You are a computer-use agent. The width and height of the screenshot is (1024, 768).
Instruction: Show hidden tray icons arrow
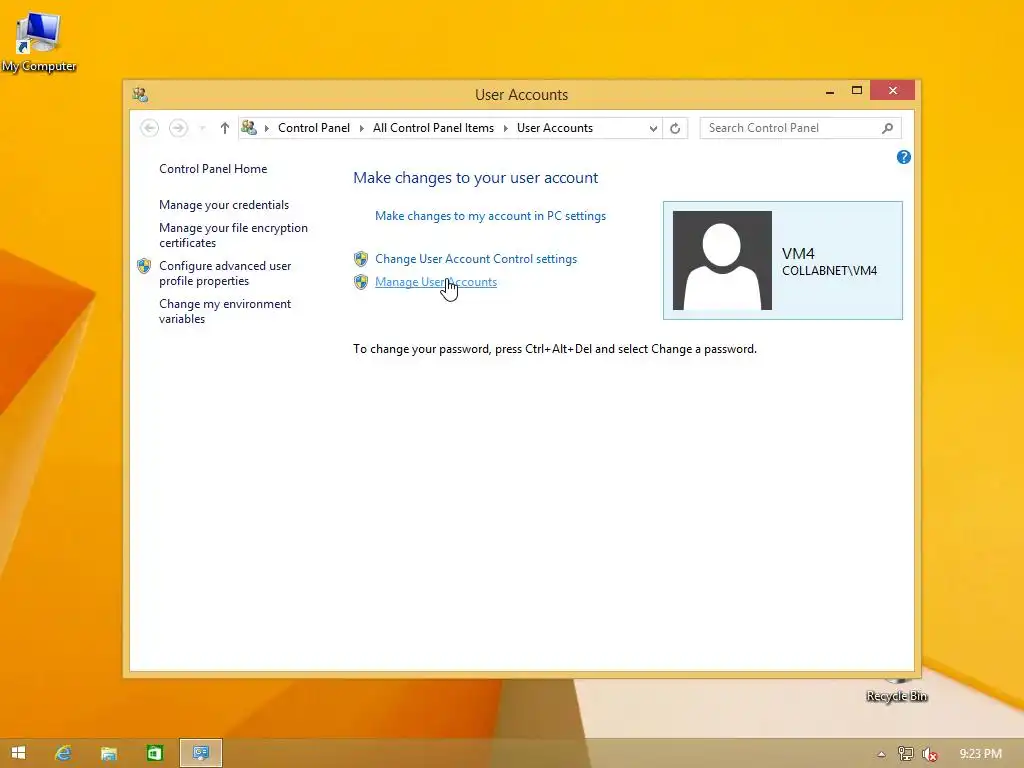[x=881, y=754]
